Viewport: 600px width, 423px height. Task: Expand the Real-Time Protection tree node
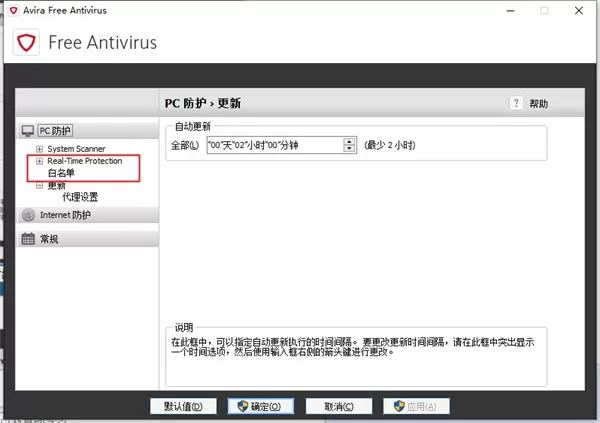[x=39, y=161]
